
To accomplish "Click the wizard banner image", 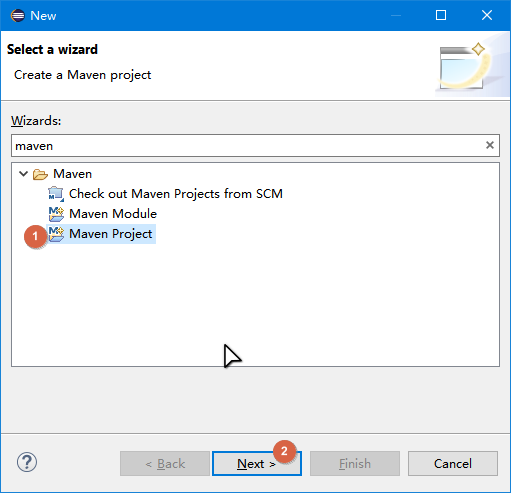I will click(x=472, y=65).
